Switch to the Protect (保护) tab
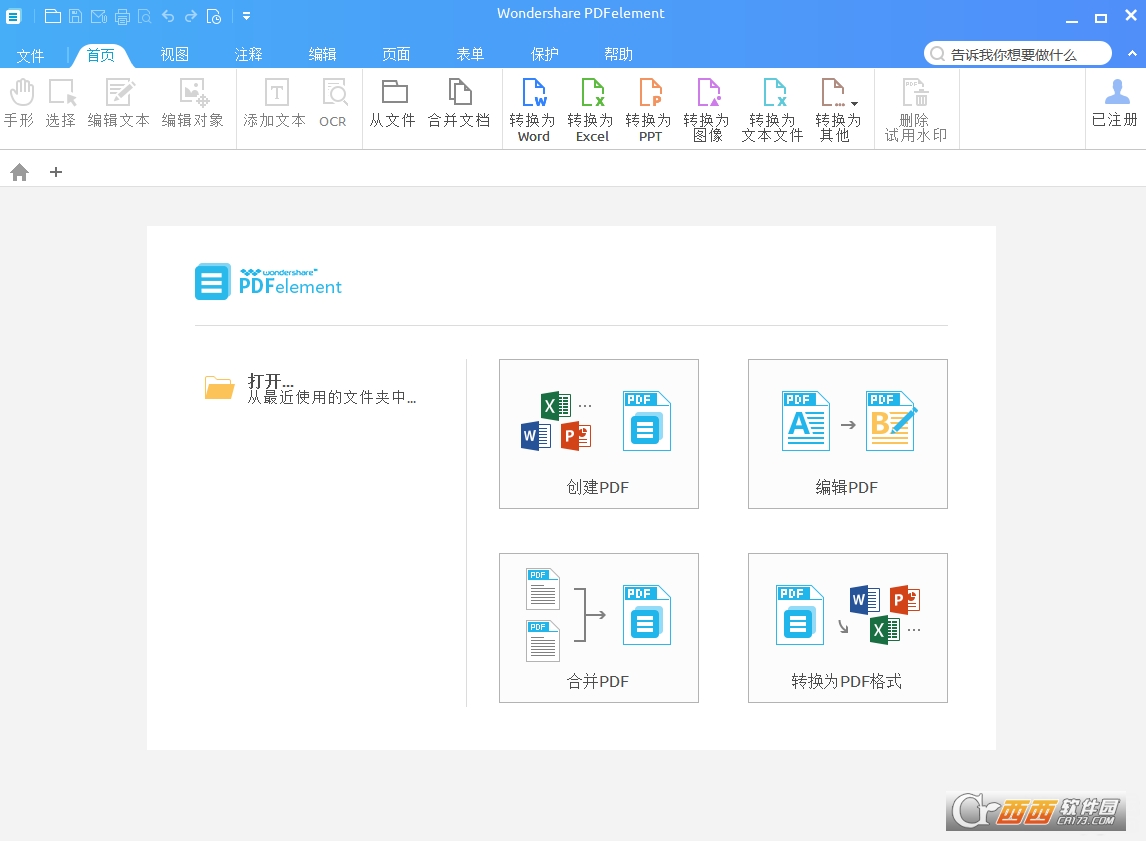The width and height of the screenshot is (1146, 841). click(x=544, y=55)
